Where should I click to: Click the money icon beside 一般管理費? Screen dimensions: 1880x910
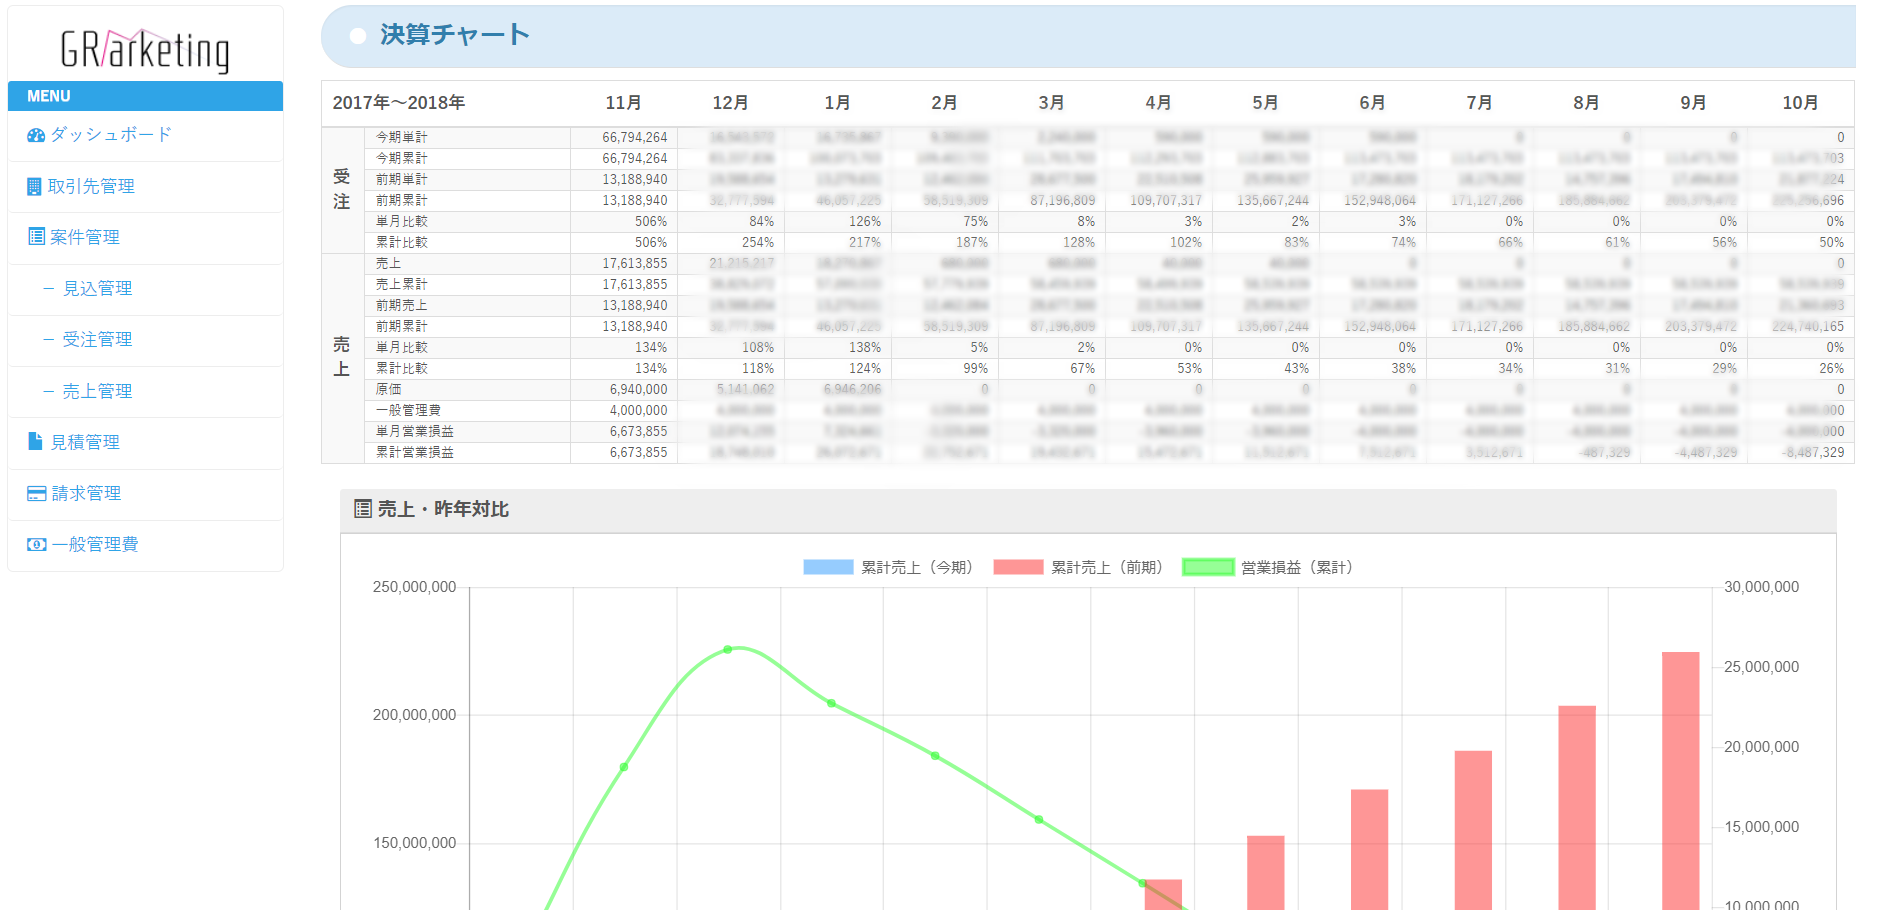[36, 544]
